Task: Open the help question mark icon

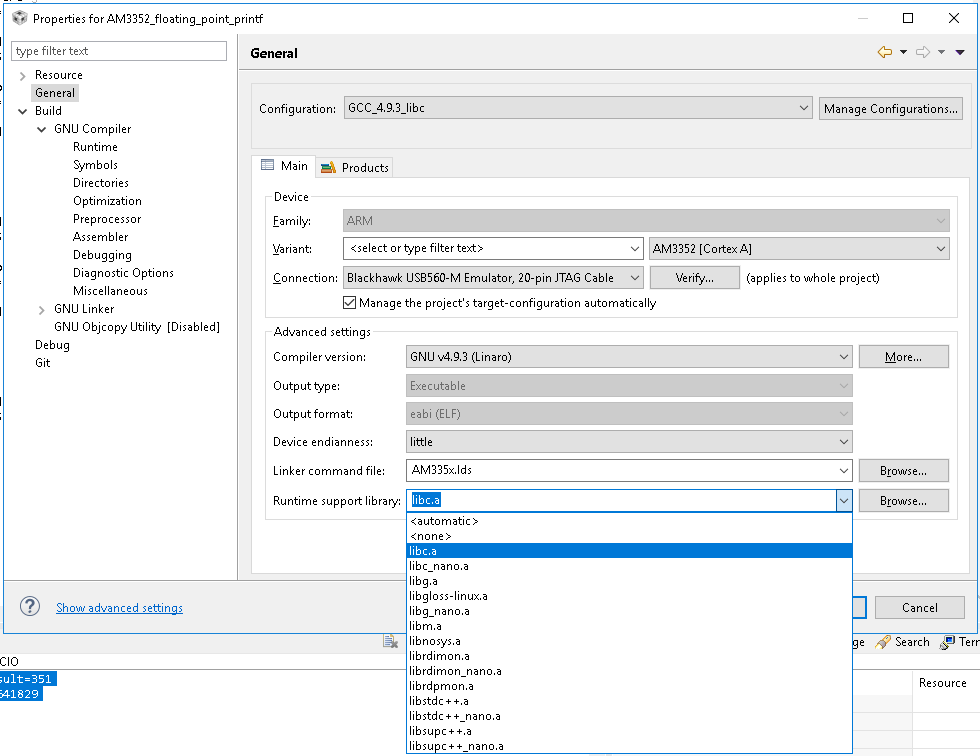Action: 30,607
